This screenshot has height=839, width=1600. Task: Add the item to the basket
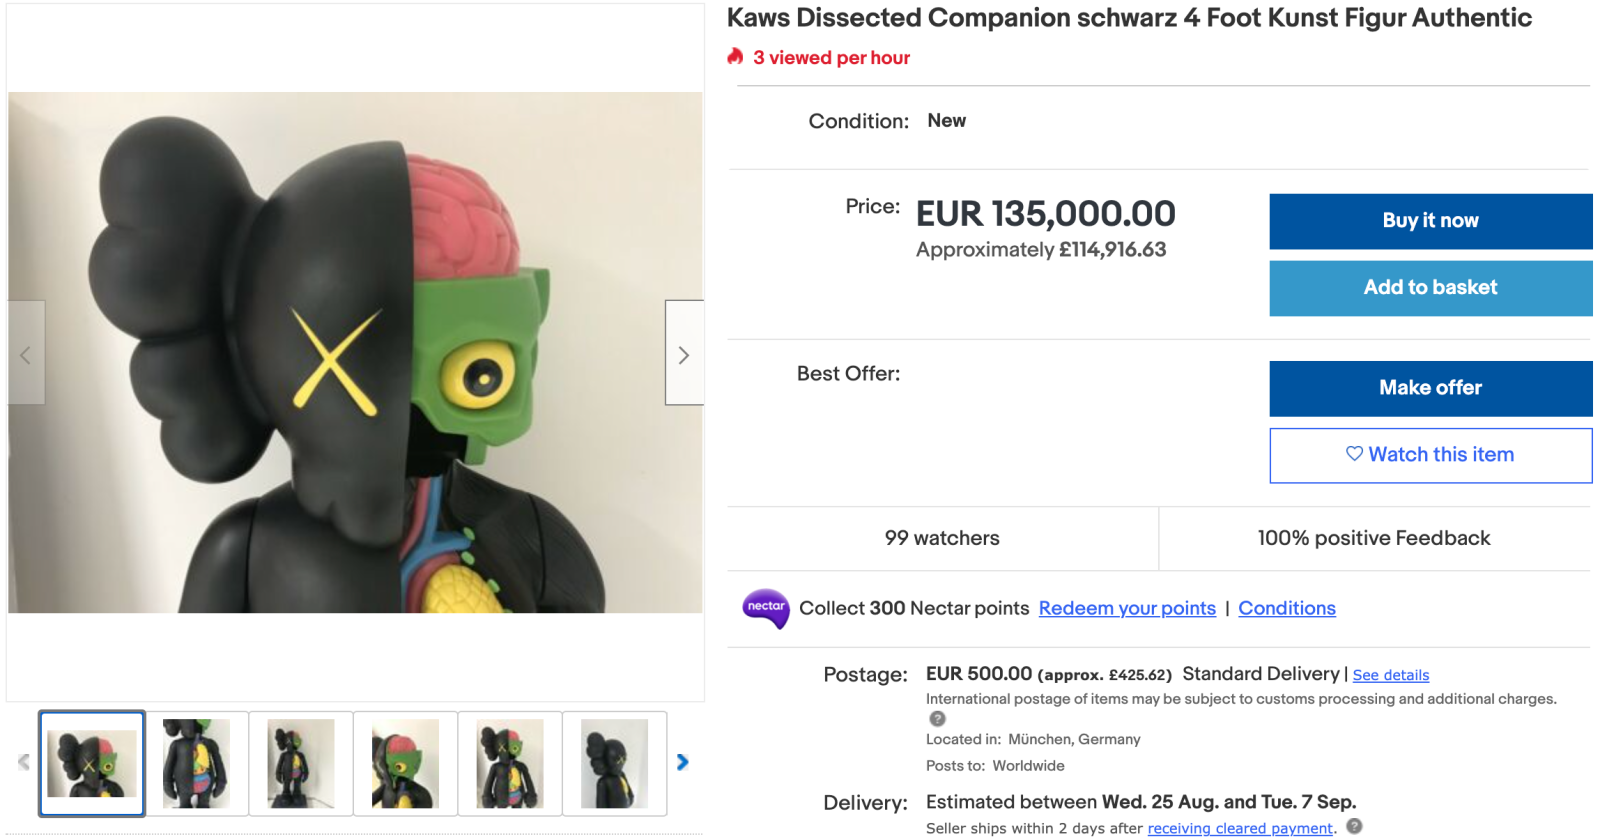tap(1430, 288)
